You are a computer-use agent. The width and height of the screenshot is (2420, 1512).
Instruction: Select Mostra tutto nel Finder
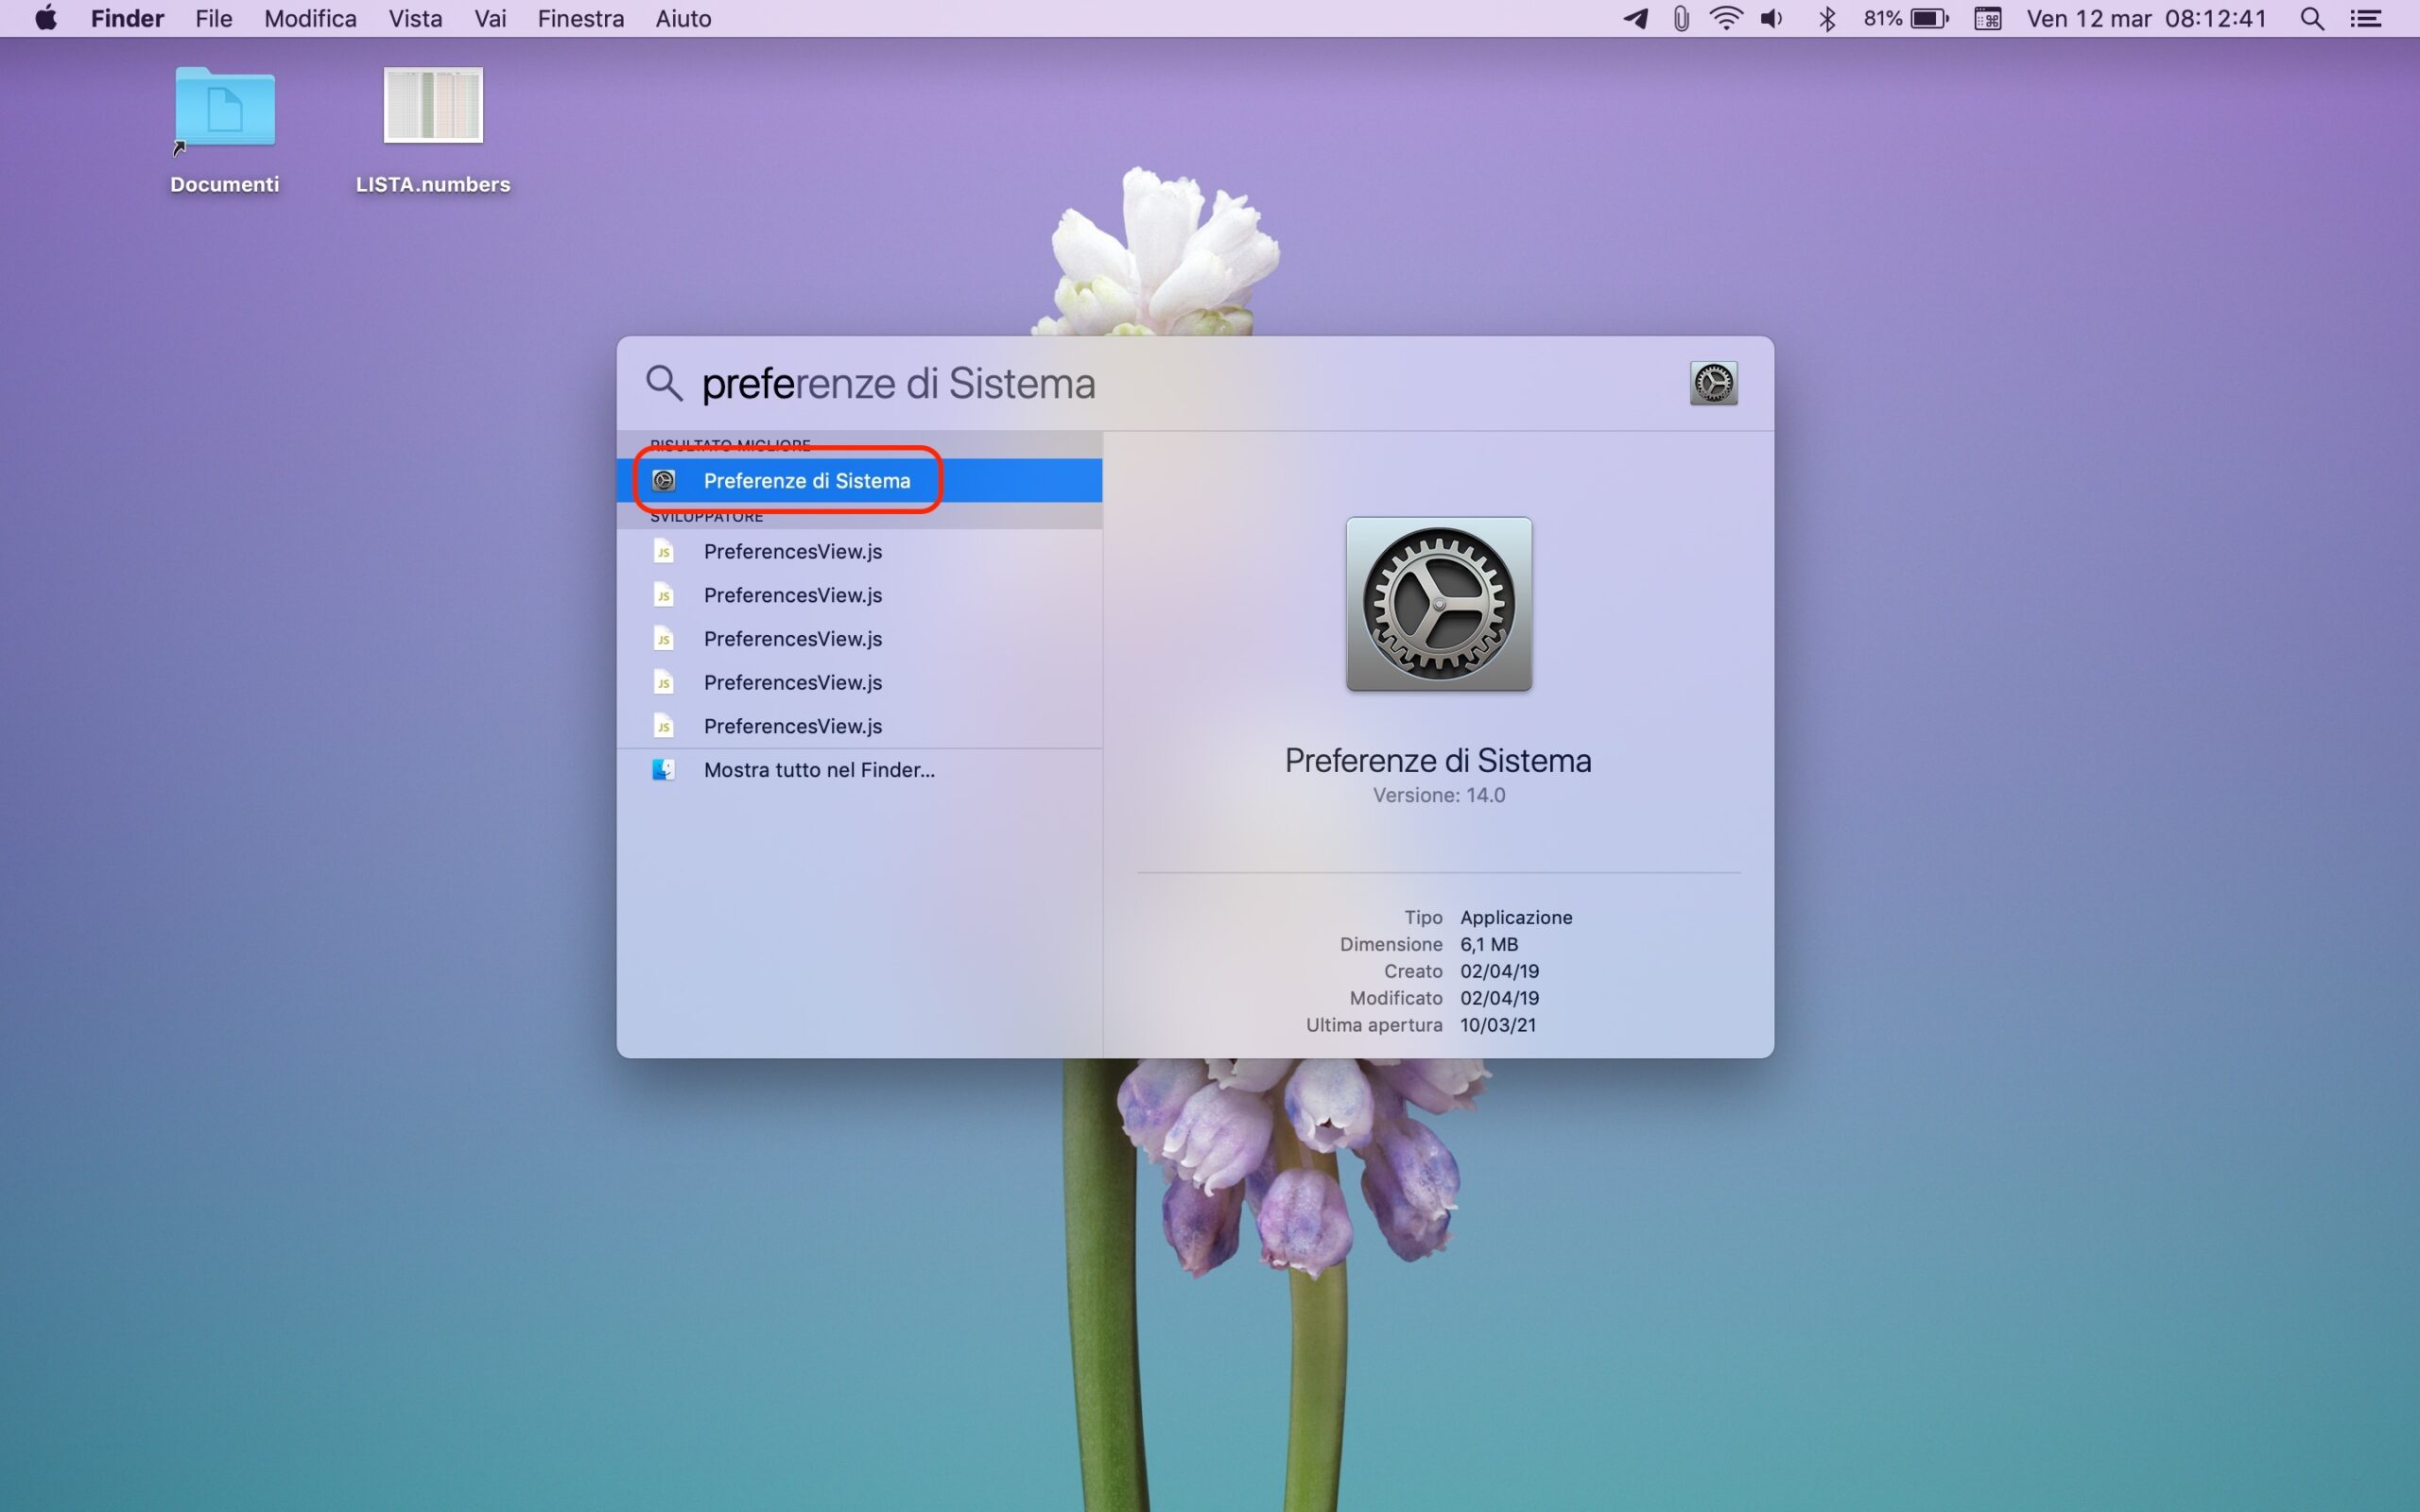tap(818, 770)
